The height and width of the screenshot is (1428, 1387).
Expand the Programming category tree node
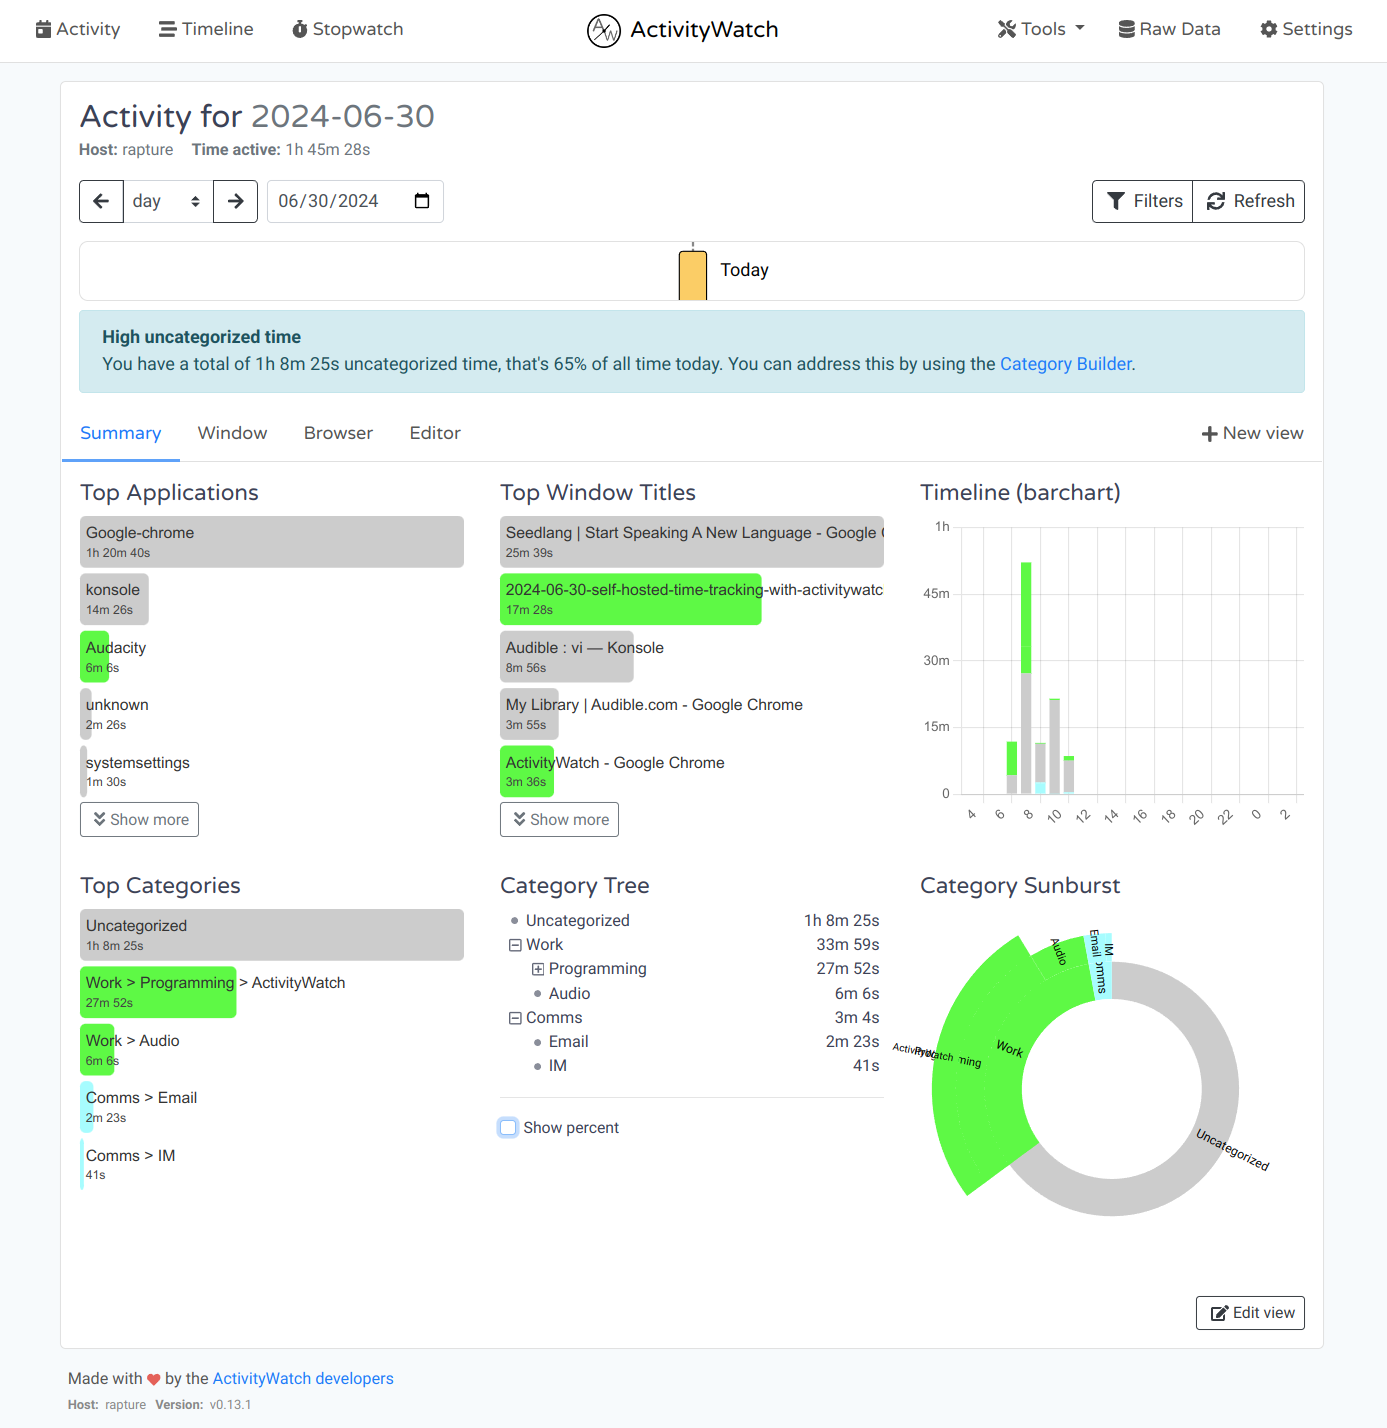(x=538, y=969)
